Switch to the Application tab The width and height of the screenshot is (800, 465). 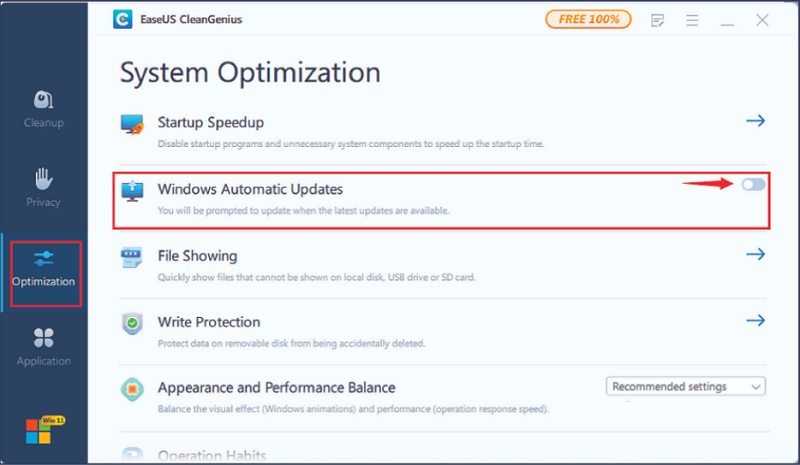[43, 346]
